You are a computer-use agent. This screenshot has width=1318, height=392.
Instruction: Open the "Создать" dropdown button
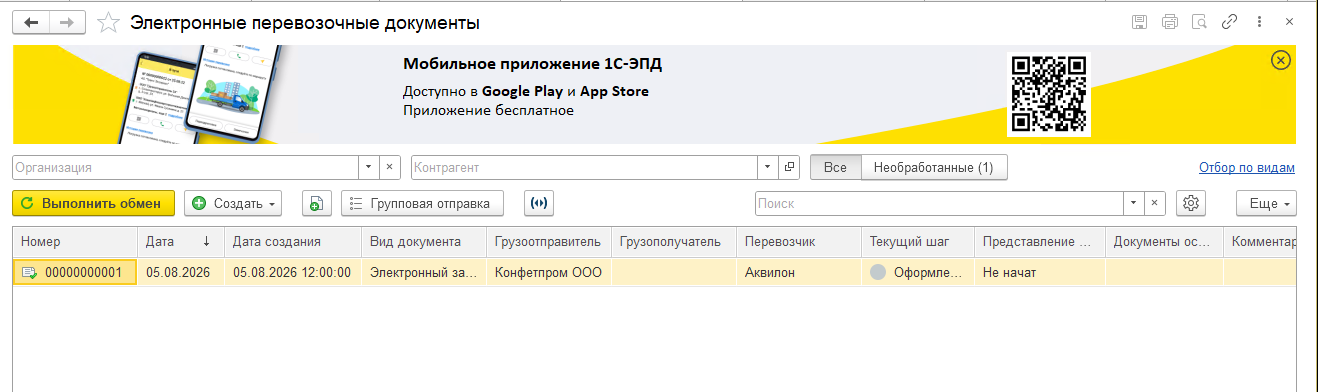pos(234,203)
